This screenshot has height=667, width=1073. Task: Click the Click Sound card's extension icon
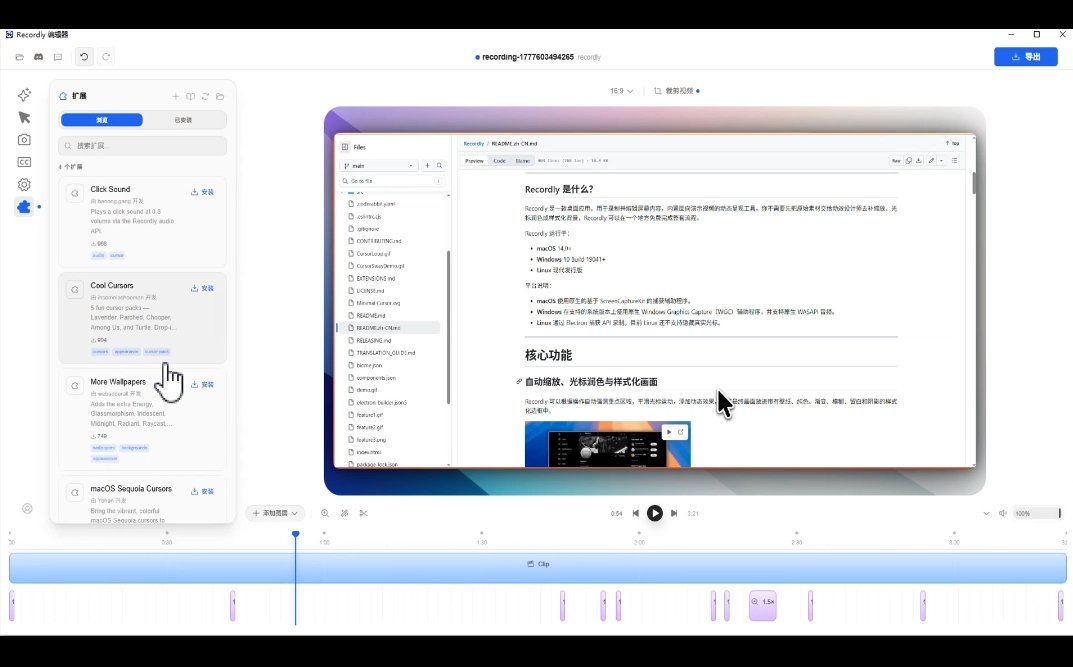pos(75,194)
